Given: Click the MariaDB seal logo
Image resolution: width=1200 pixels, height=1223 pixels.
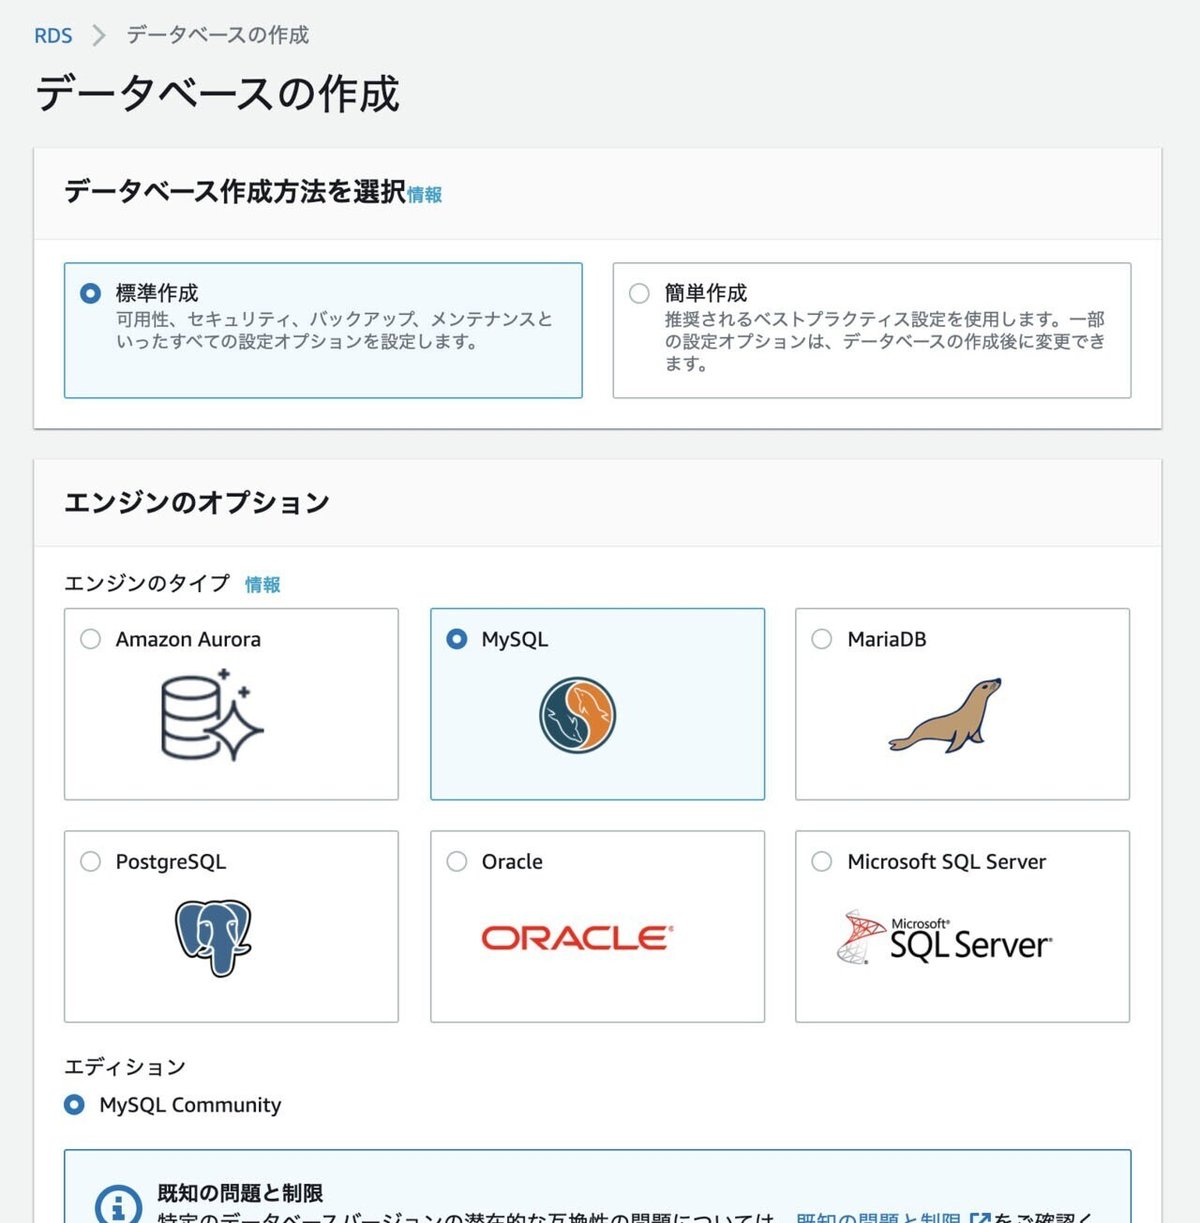Looking at the screenshot, I should [945, 716].
